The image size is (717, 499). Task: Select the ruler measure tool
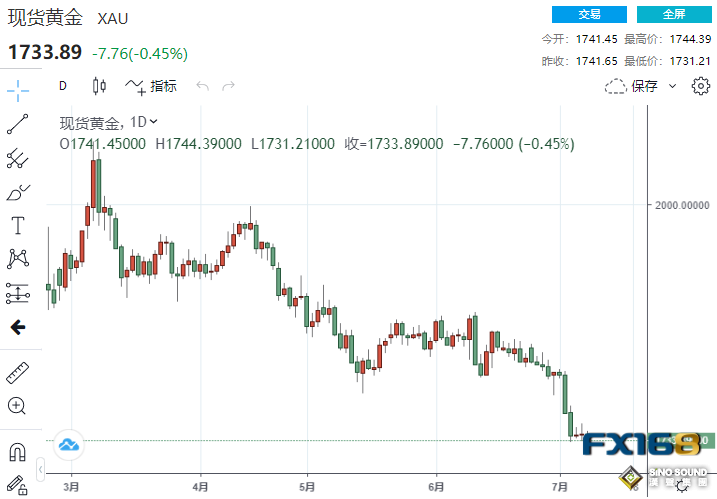click(x=18, y=373)
